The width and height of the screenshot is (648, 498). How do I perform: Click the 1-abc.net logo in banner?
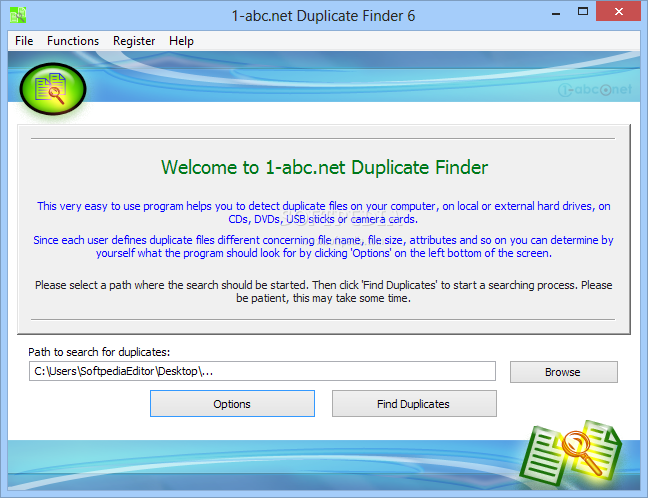[x=595, y=89]
